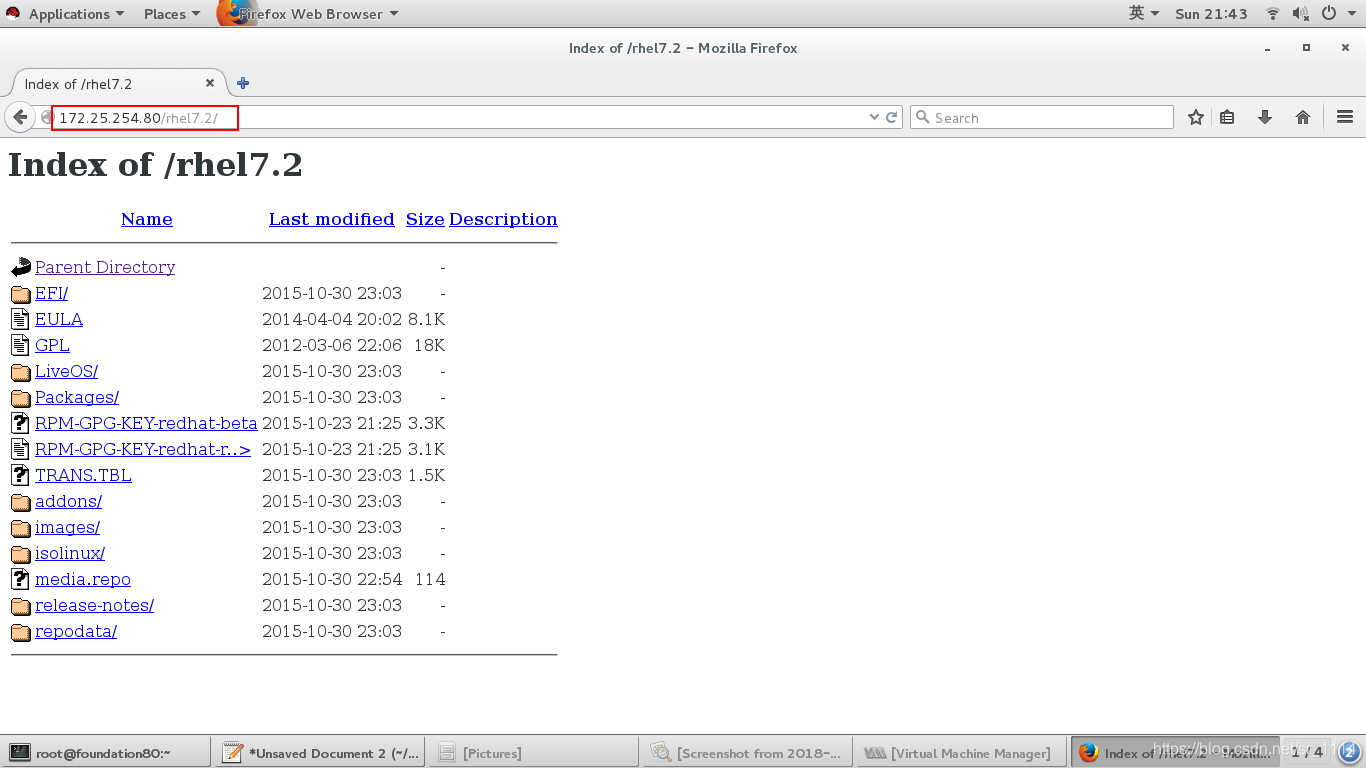The height and width of the screenshot is (768, 1366).
Task: Go to Firefox home page icon
Action: point(1303,117)
